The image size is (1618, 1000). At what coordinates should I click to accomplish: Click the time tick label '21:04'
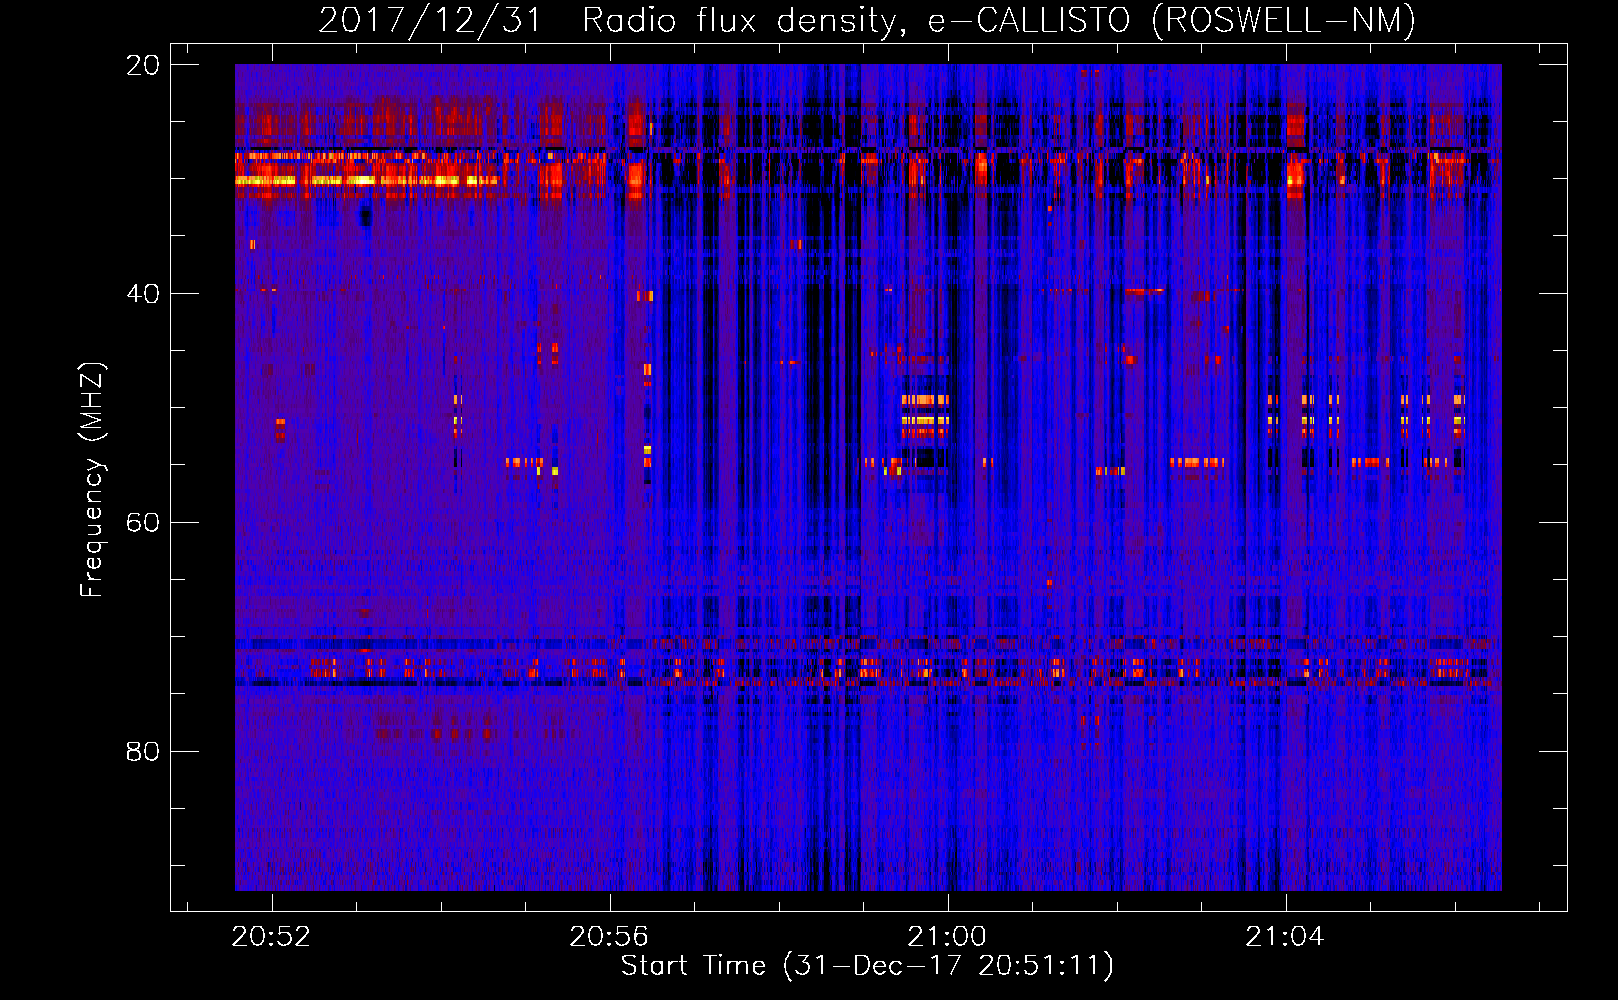click(1285, 936)
